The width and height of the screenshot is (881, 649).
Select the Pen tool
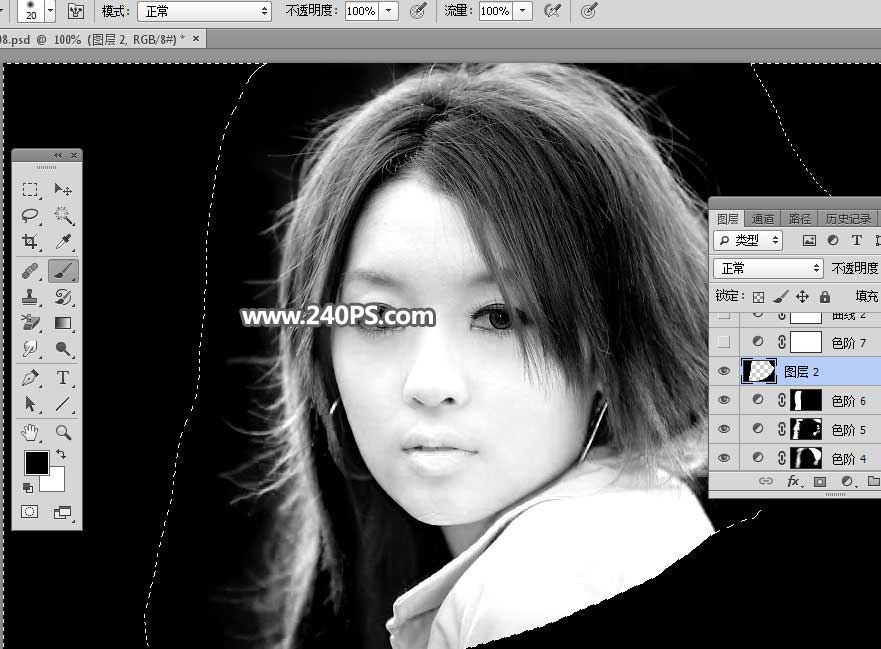point(30,378)
